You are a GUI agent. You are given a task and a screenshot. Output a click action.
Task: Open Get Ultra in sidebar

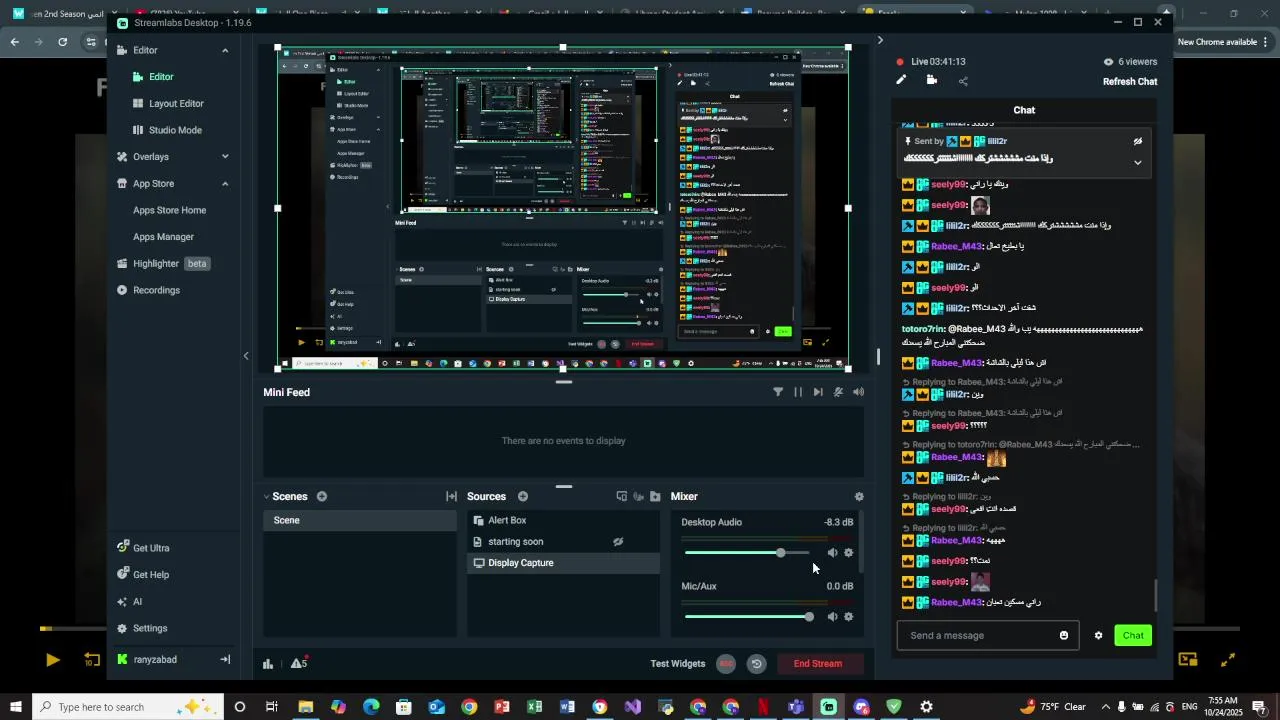(x=142, y=548)
